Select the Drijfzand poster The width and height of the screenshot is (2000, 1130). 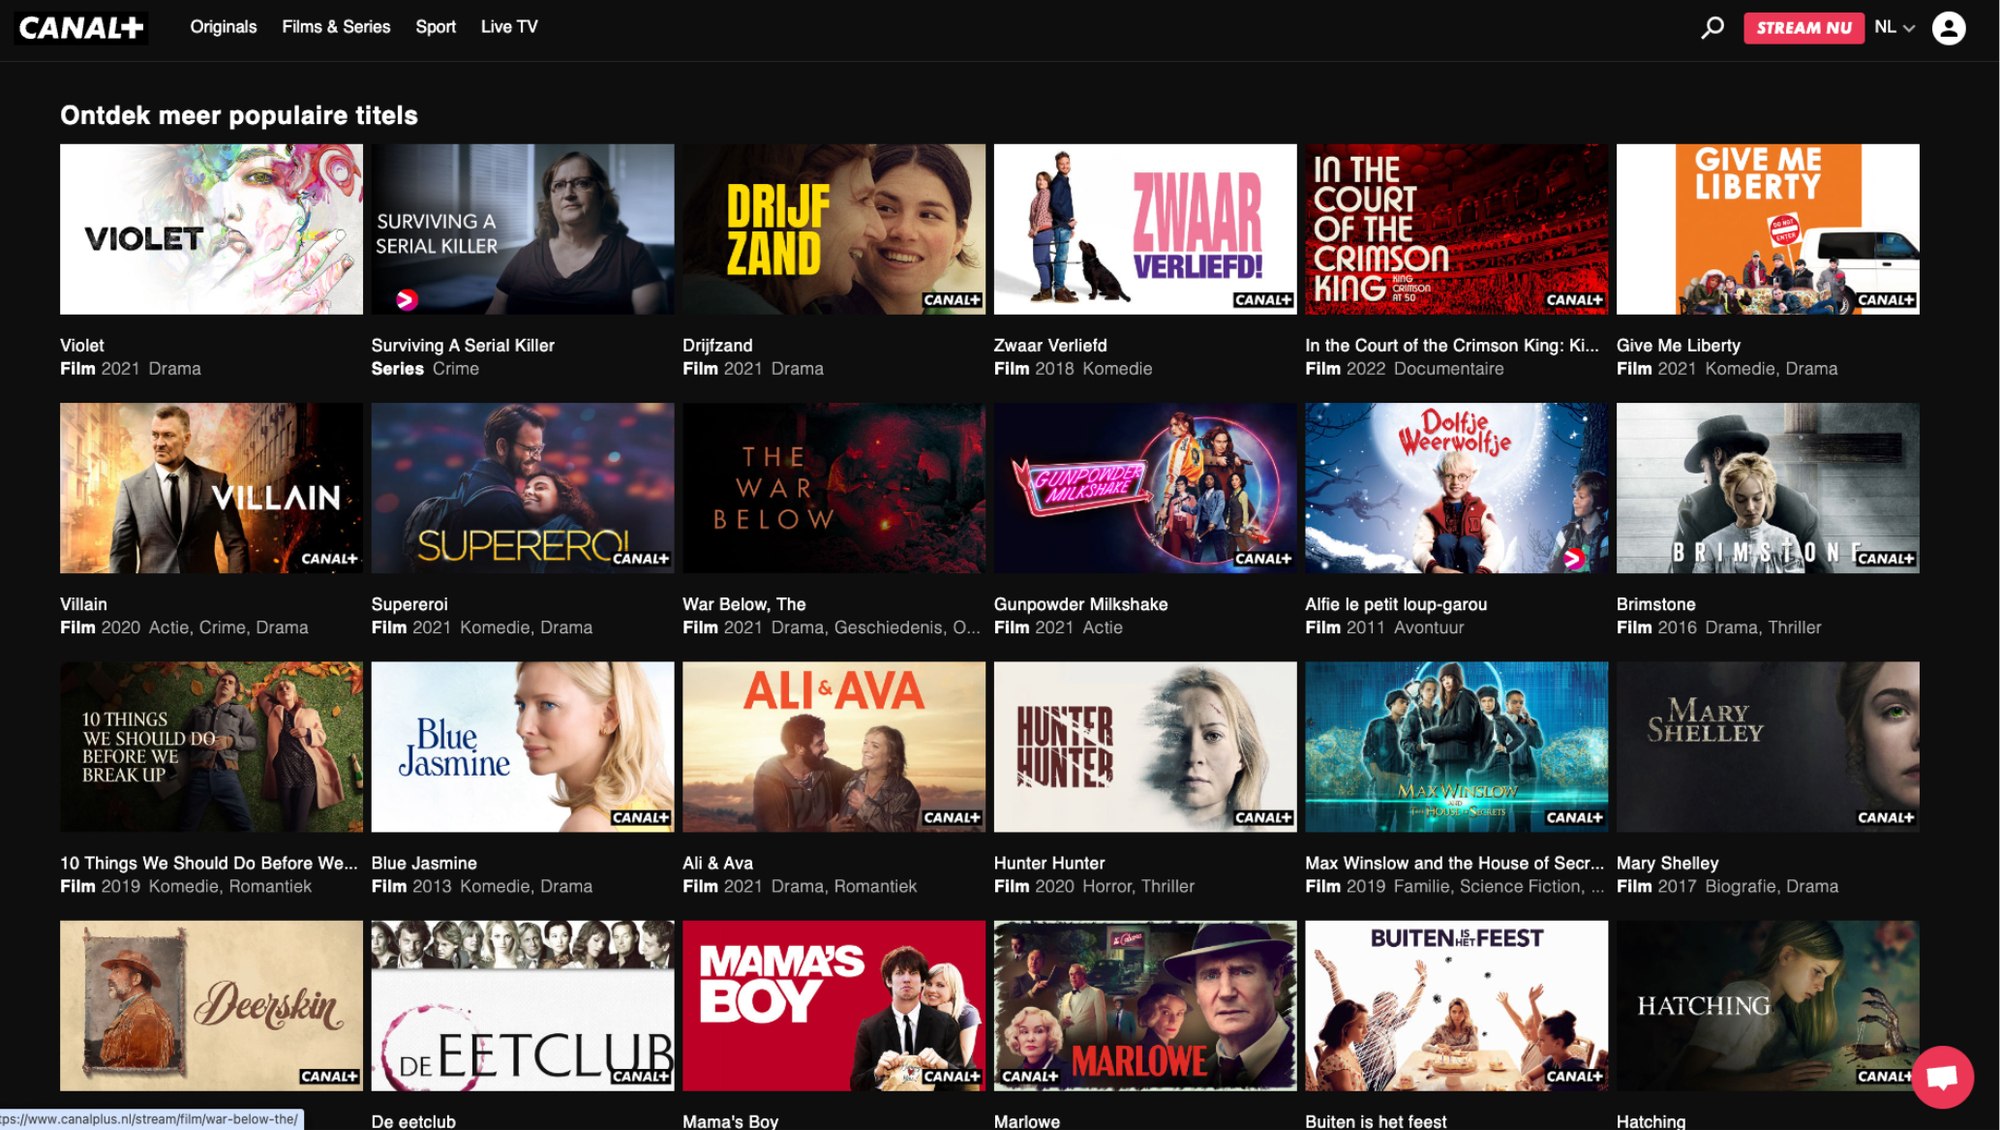[834, 229]
